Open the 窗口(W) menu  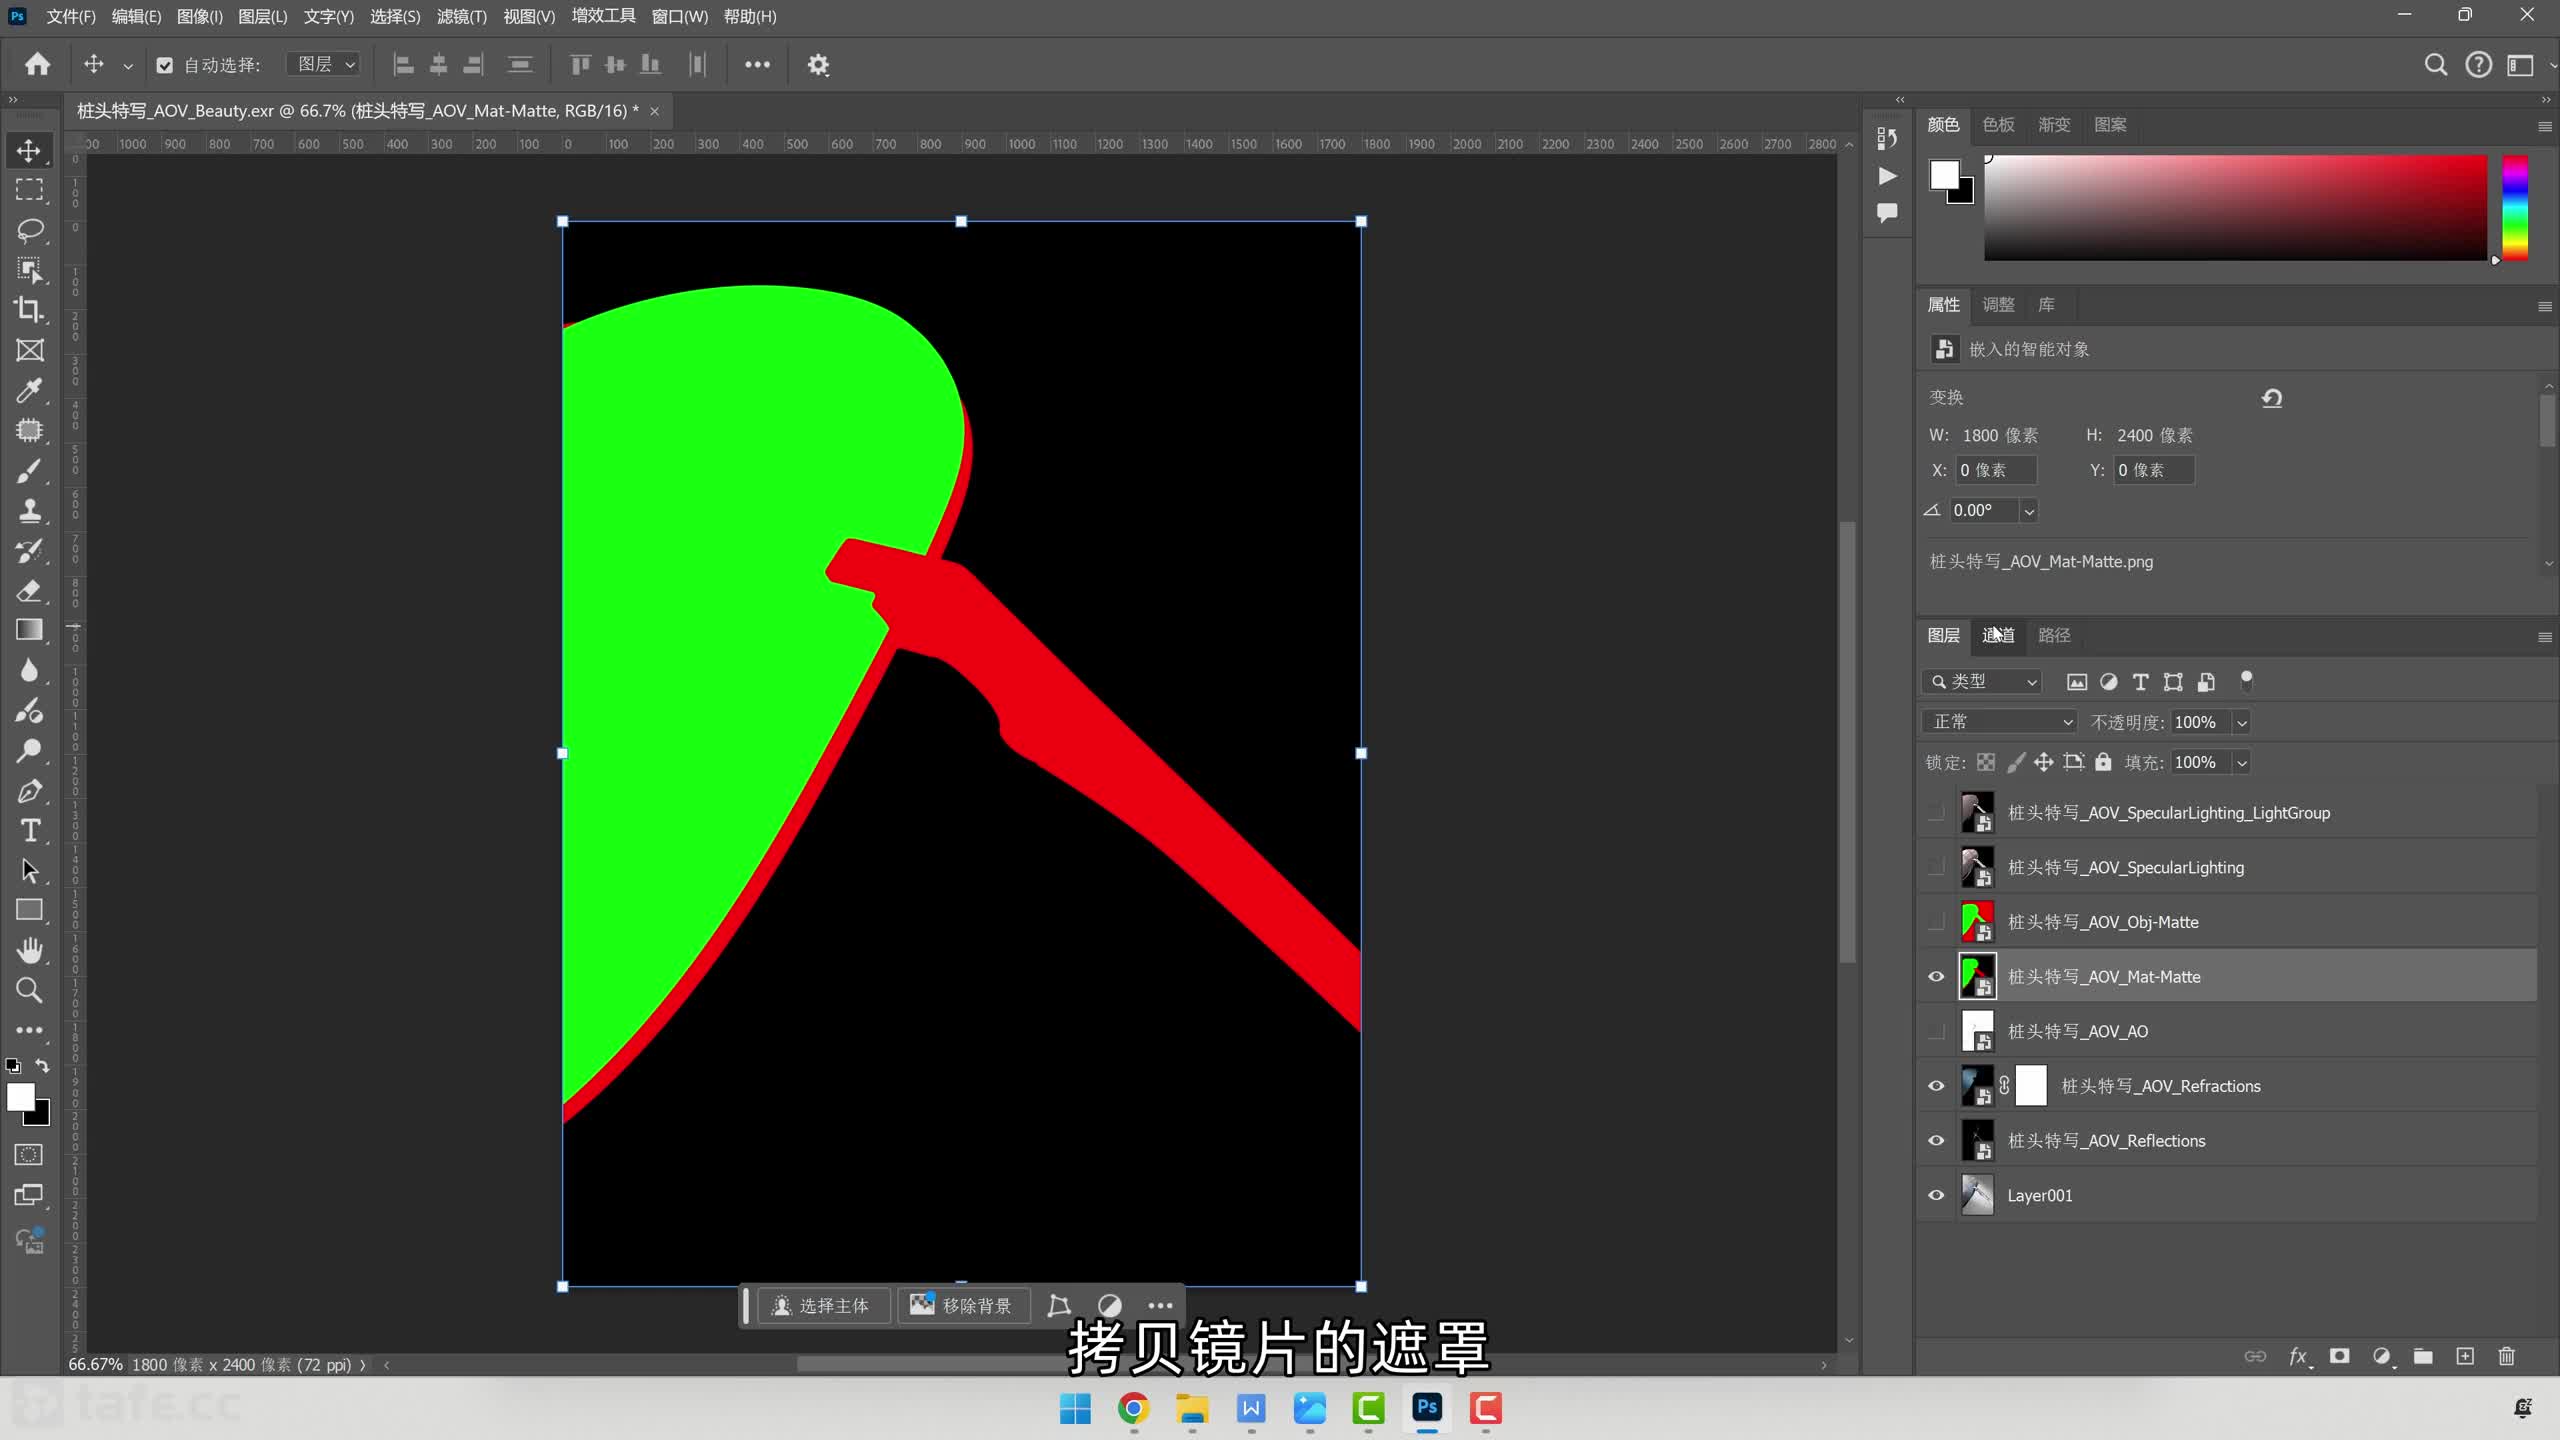click(x=680, y=17)
